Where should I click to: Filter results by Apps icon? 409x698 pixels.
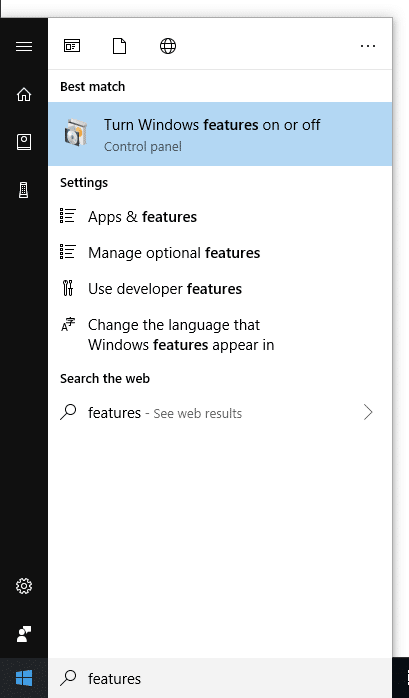(x=72, y=46)
